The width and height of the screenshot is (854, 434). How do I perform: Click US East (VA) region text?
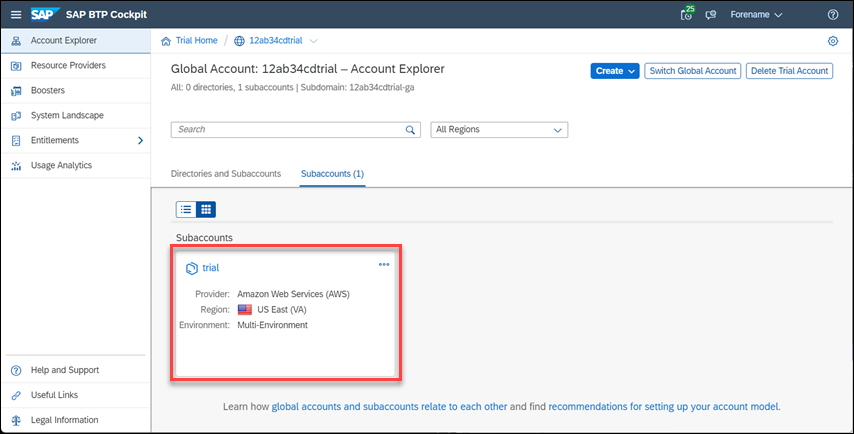[x=282, y=310]
